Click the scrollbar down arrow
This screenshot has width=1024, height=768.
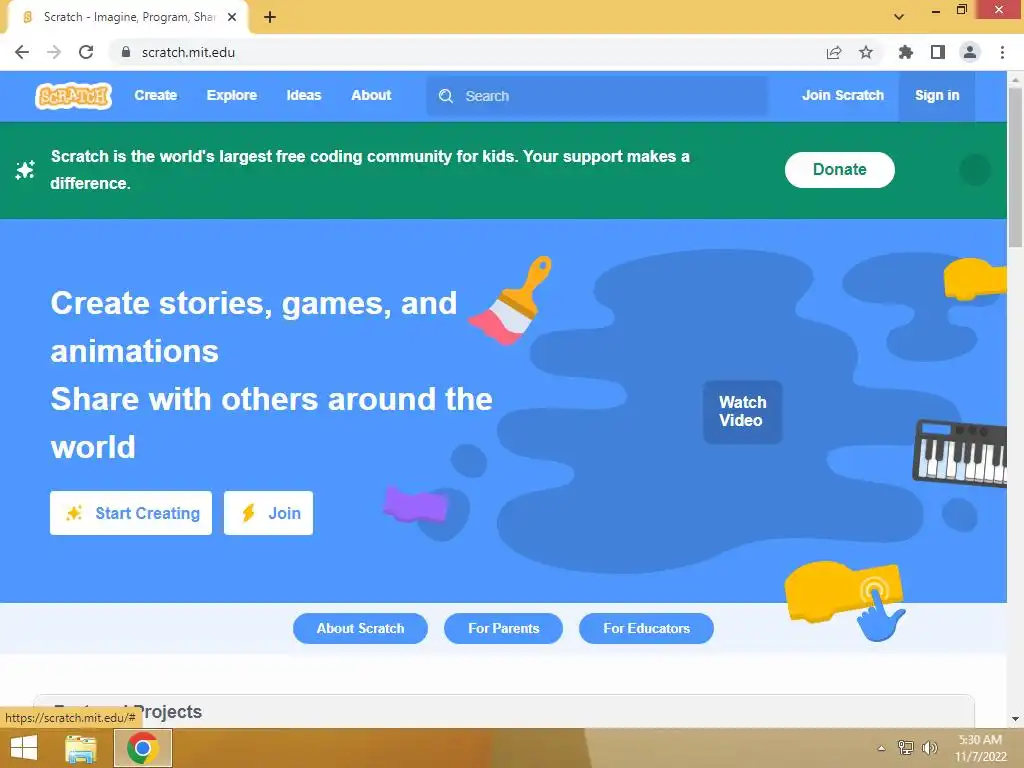click(x=1015, y=719)
